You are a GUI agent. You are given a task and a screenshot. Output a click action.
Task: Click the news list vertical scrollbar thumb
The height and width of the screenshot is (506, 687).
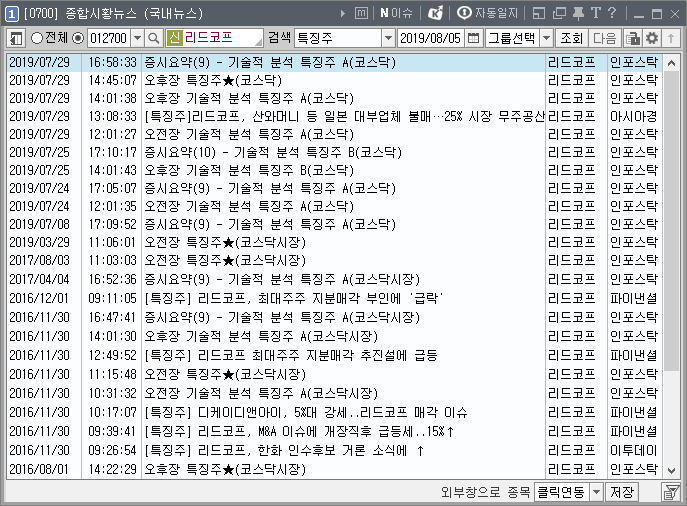pos(671,220)
